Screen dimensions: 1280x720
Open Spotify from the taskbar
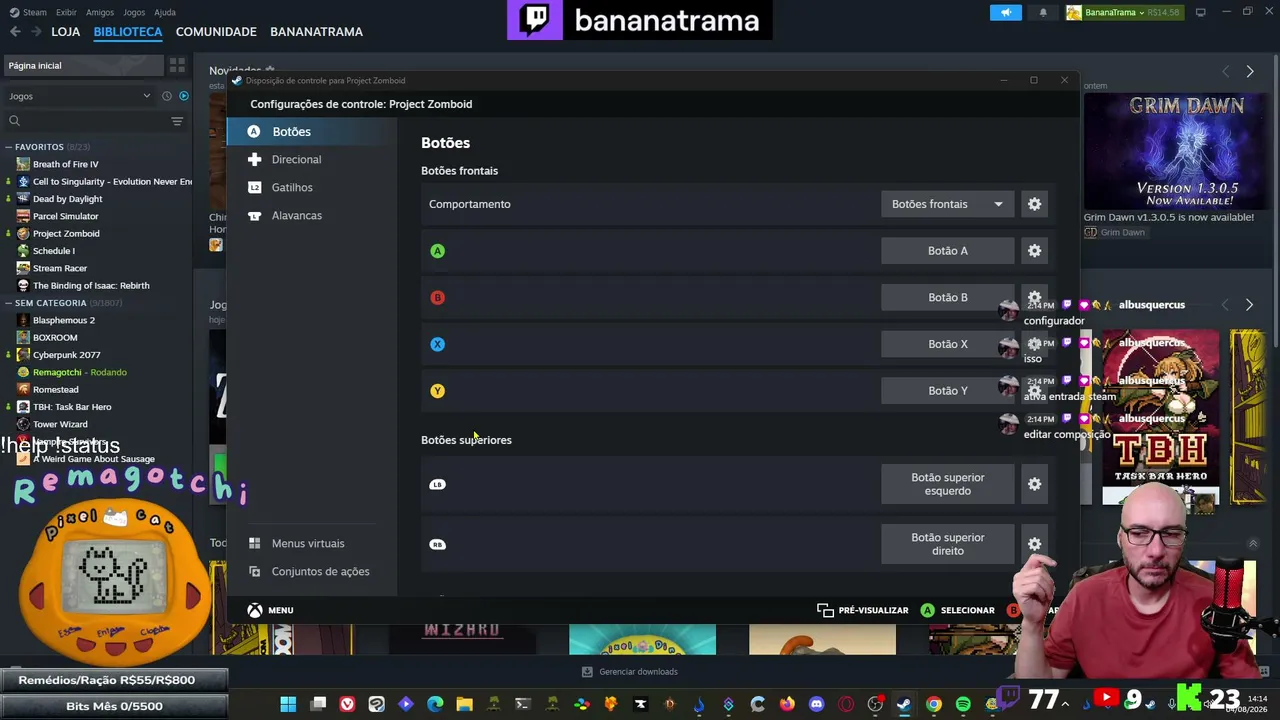pyautogui.click(x=963, y=704)
